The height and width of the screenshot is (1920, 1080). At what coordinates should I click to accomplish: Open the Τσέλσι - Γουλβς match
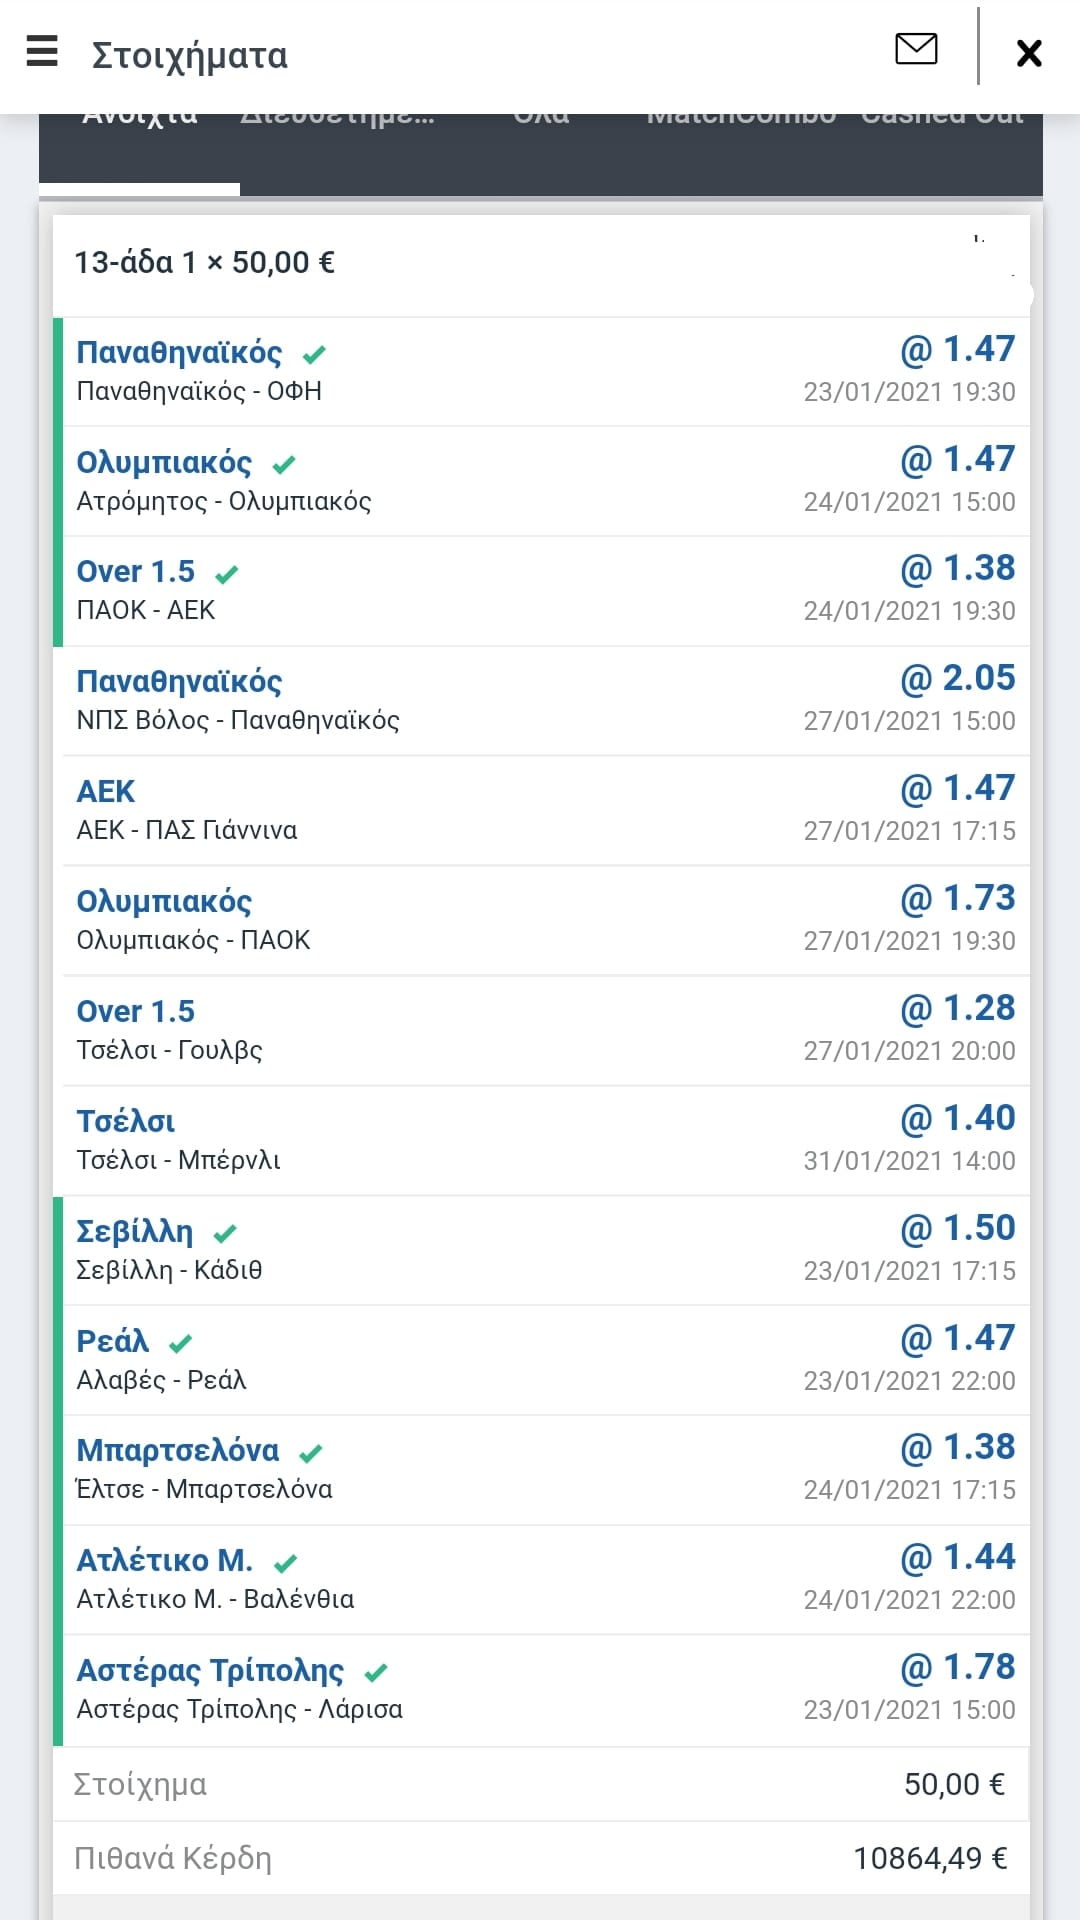(x=169, y=1050)
